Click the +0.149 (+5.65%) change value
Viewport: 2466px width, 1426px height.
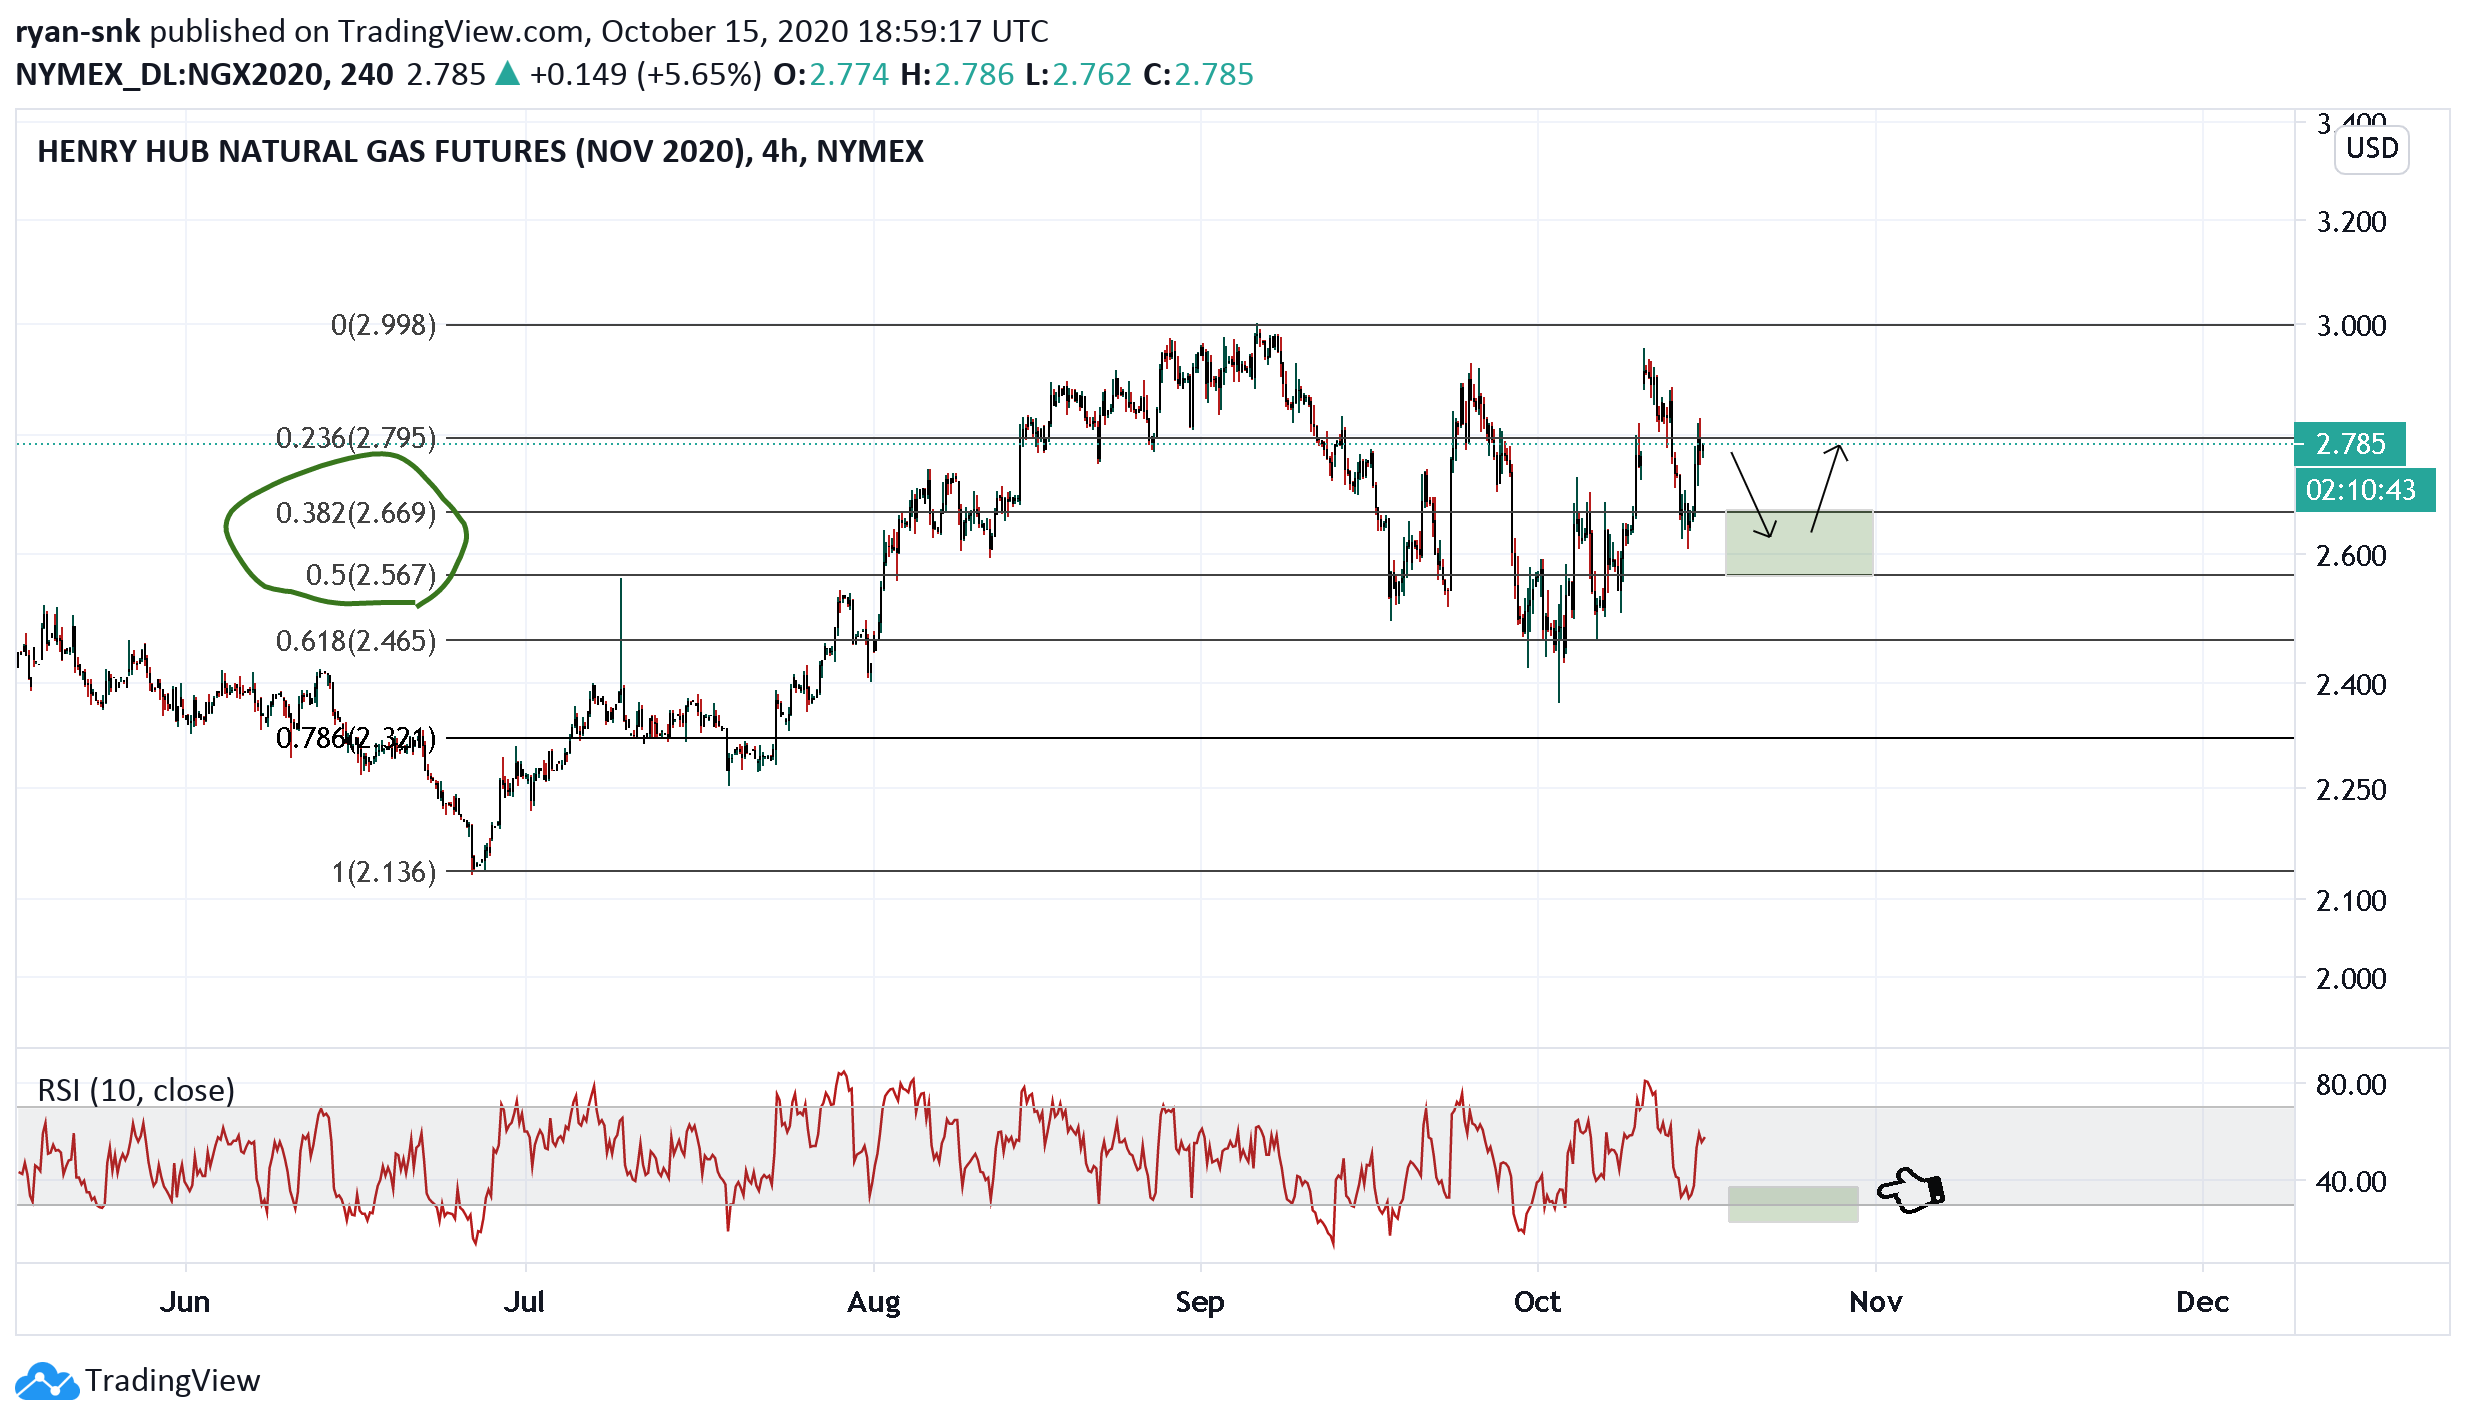click(645, 75)
